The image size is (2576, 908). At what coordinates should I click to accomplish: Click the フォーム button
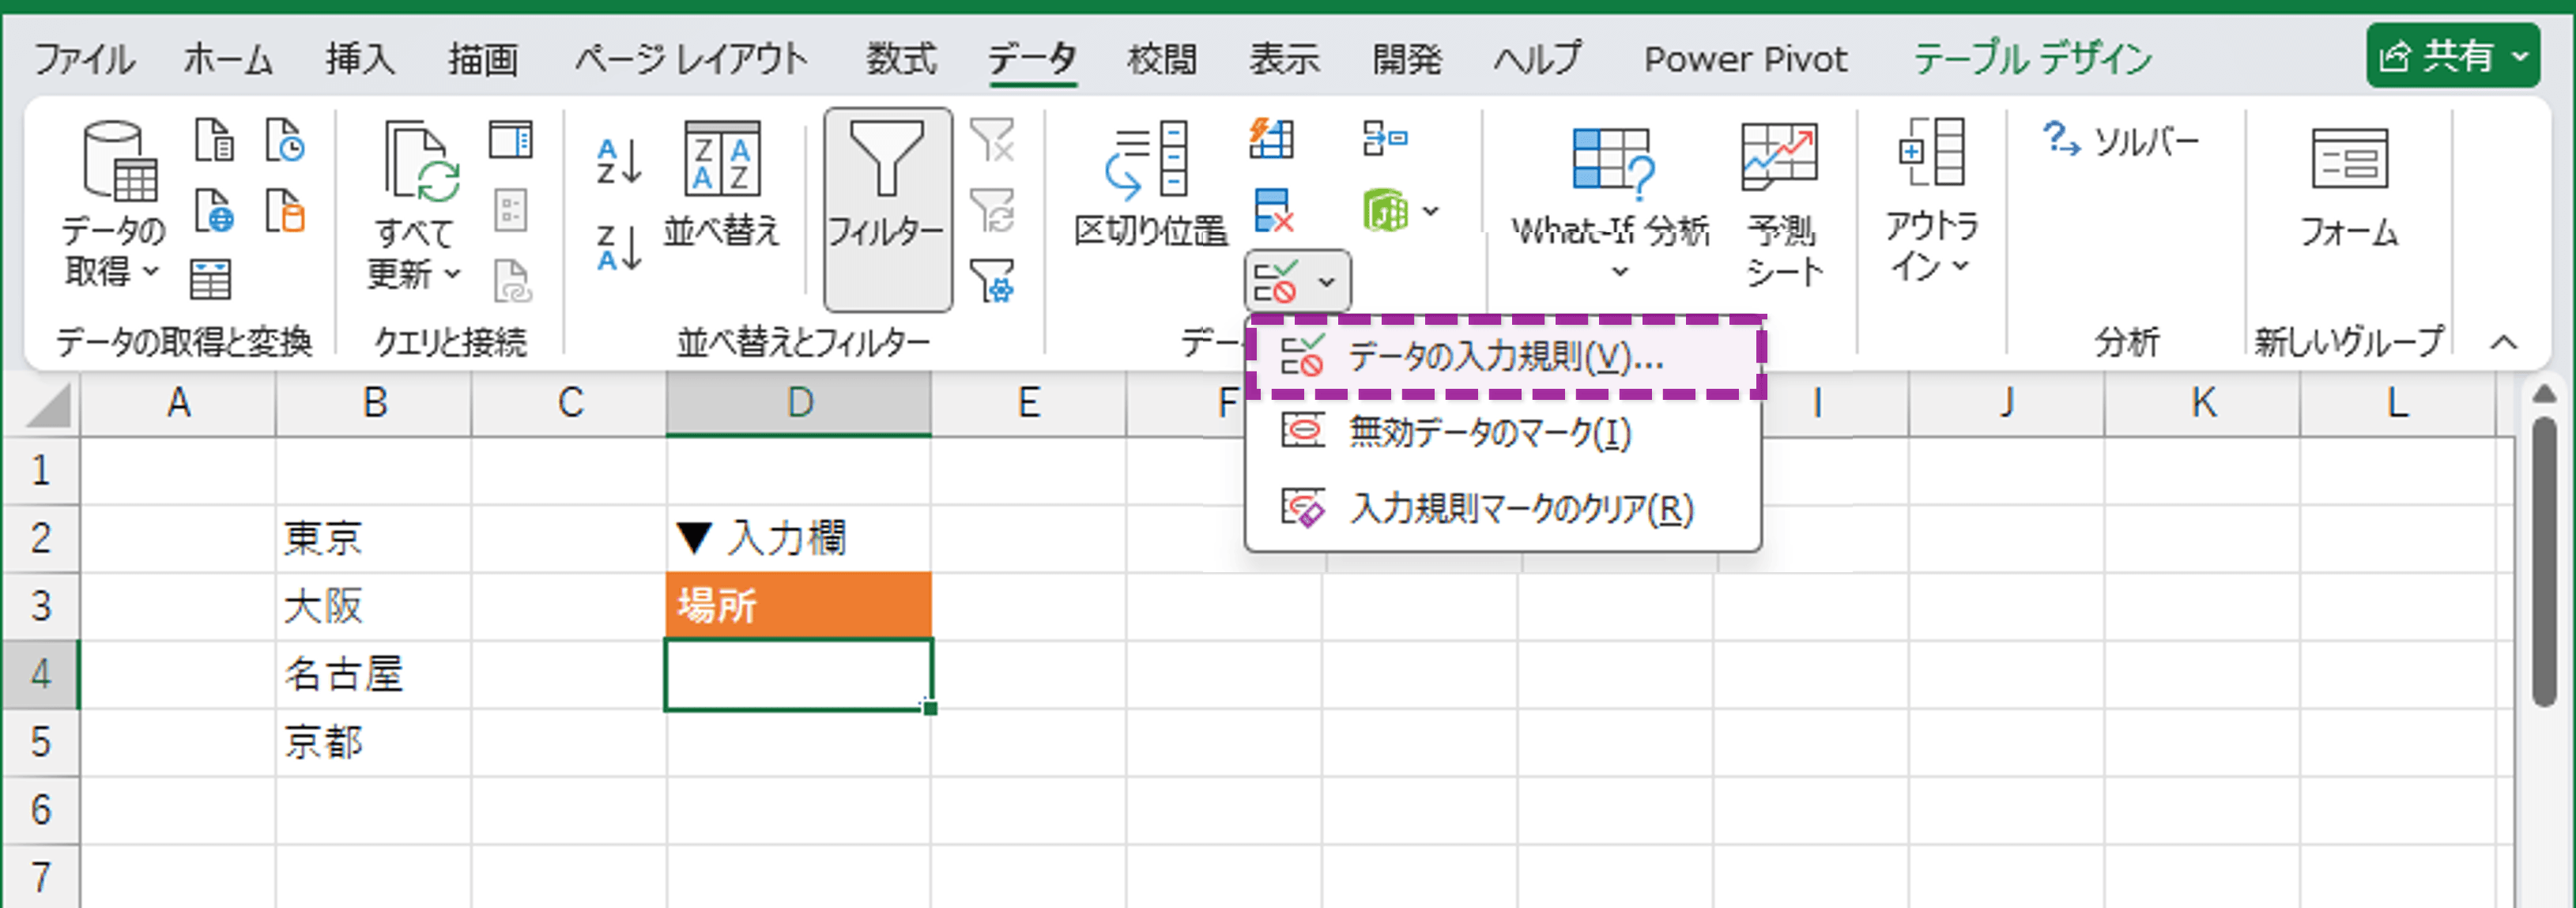pos(2349,187)
